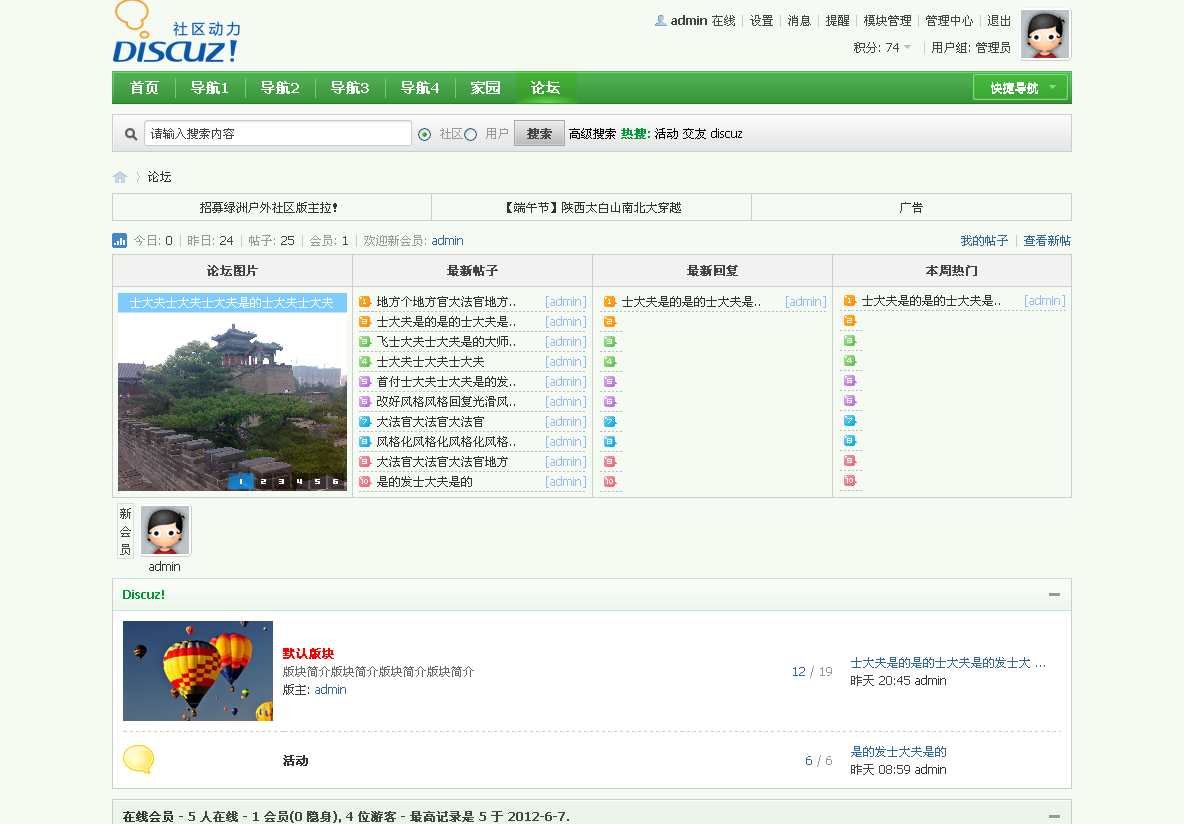The image size is (1184, 824).
Task: Go to home via breadcrumb house icon
Action: (120, 177)
